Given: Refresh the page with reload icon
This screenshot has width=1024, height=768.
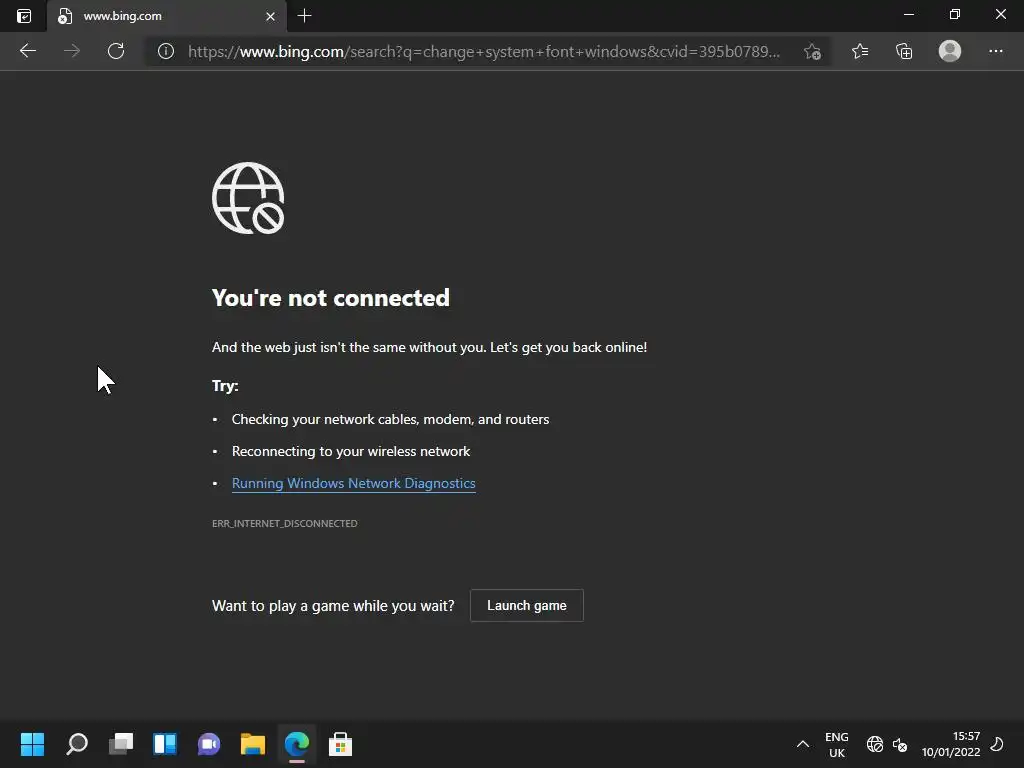Looking at the screenshot, I should (x=116, y=51).
